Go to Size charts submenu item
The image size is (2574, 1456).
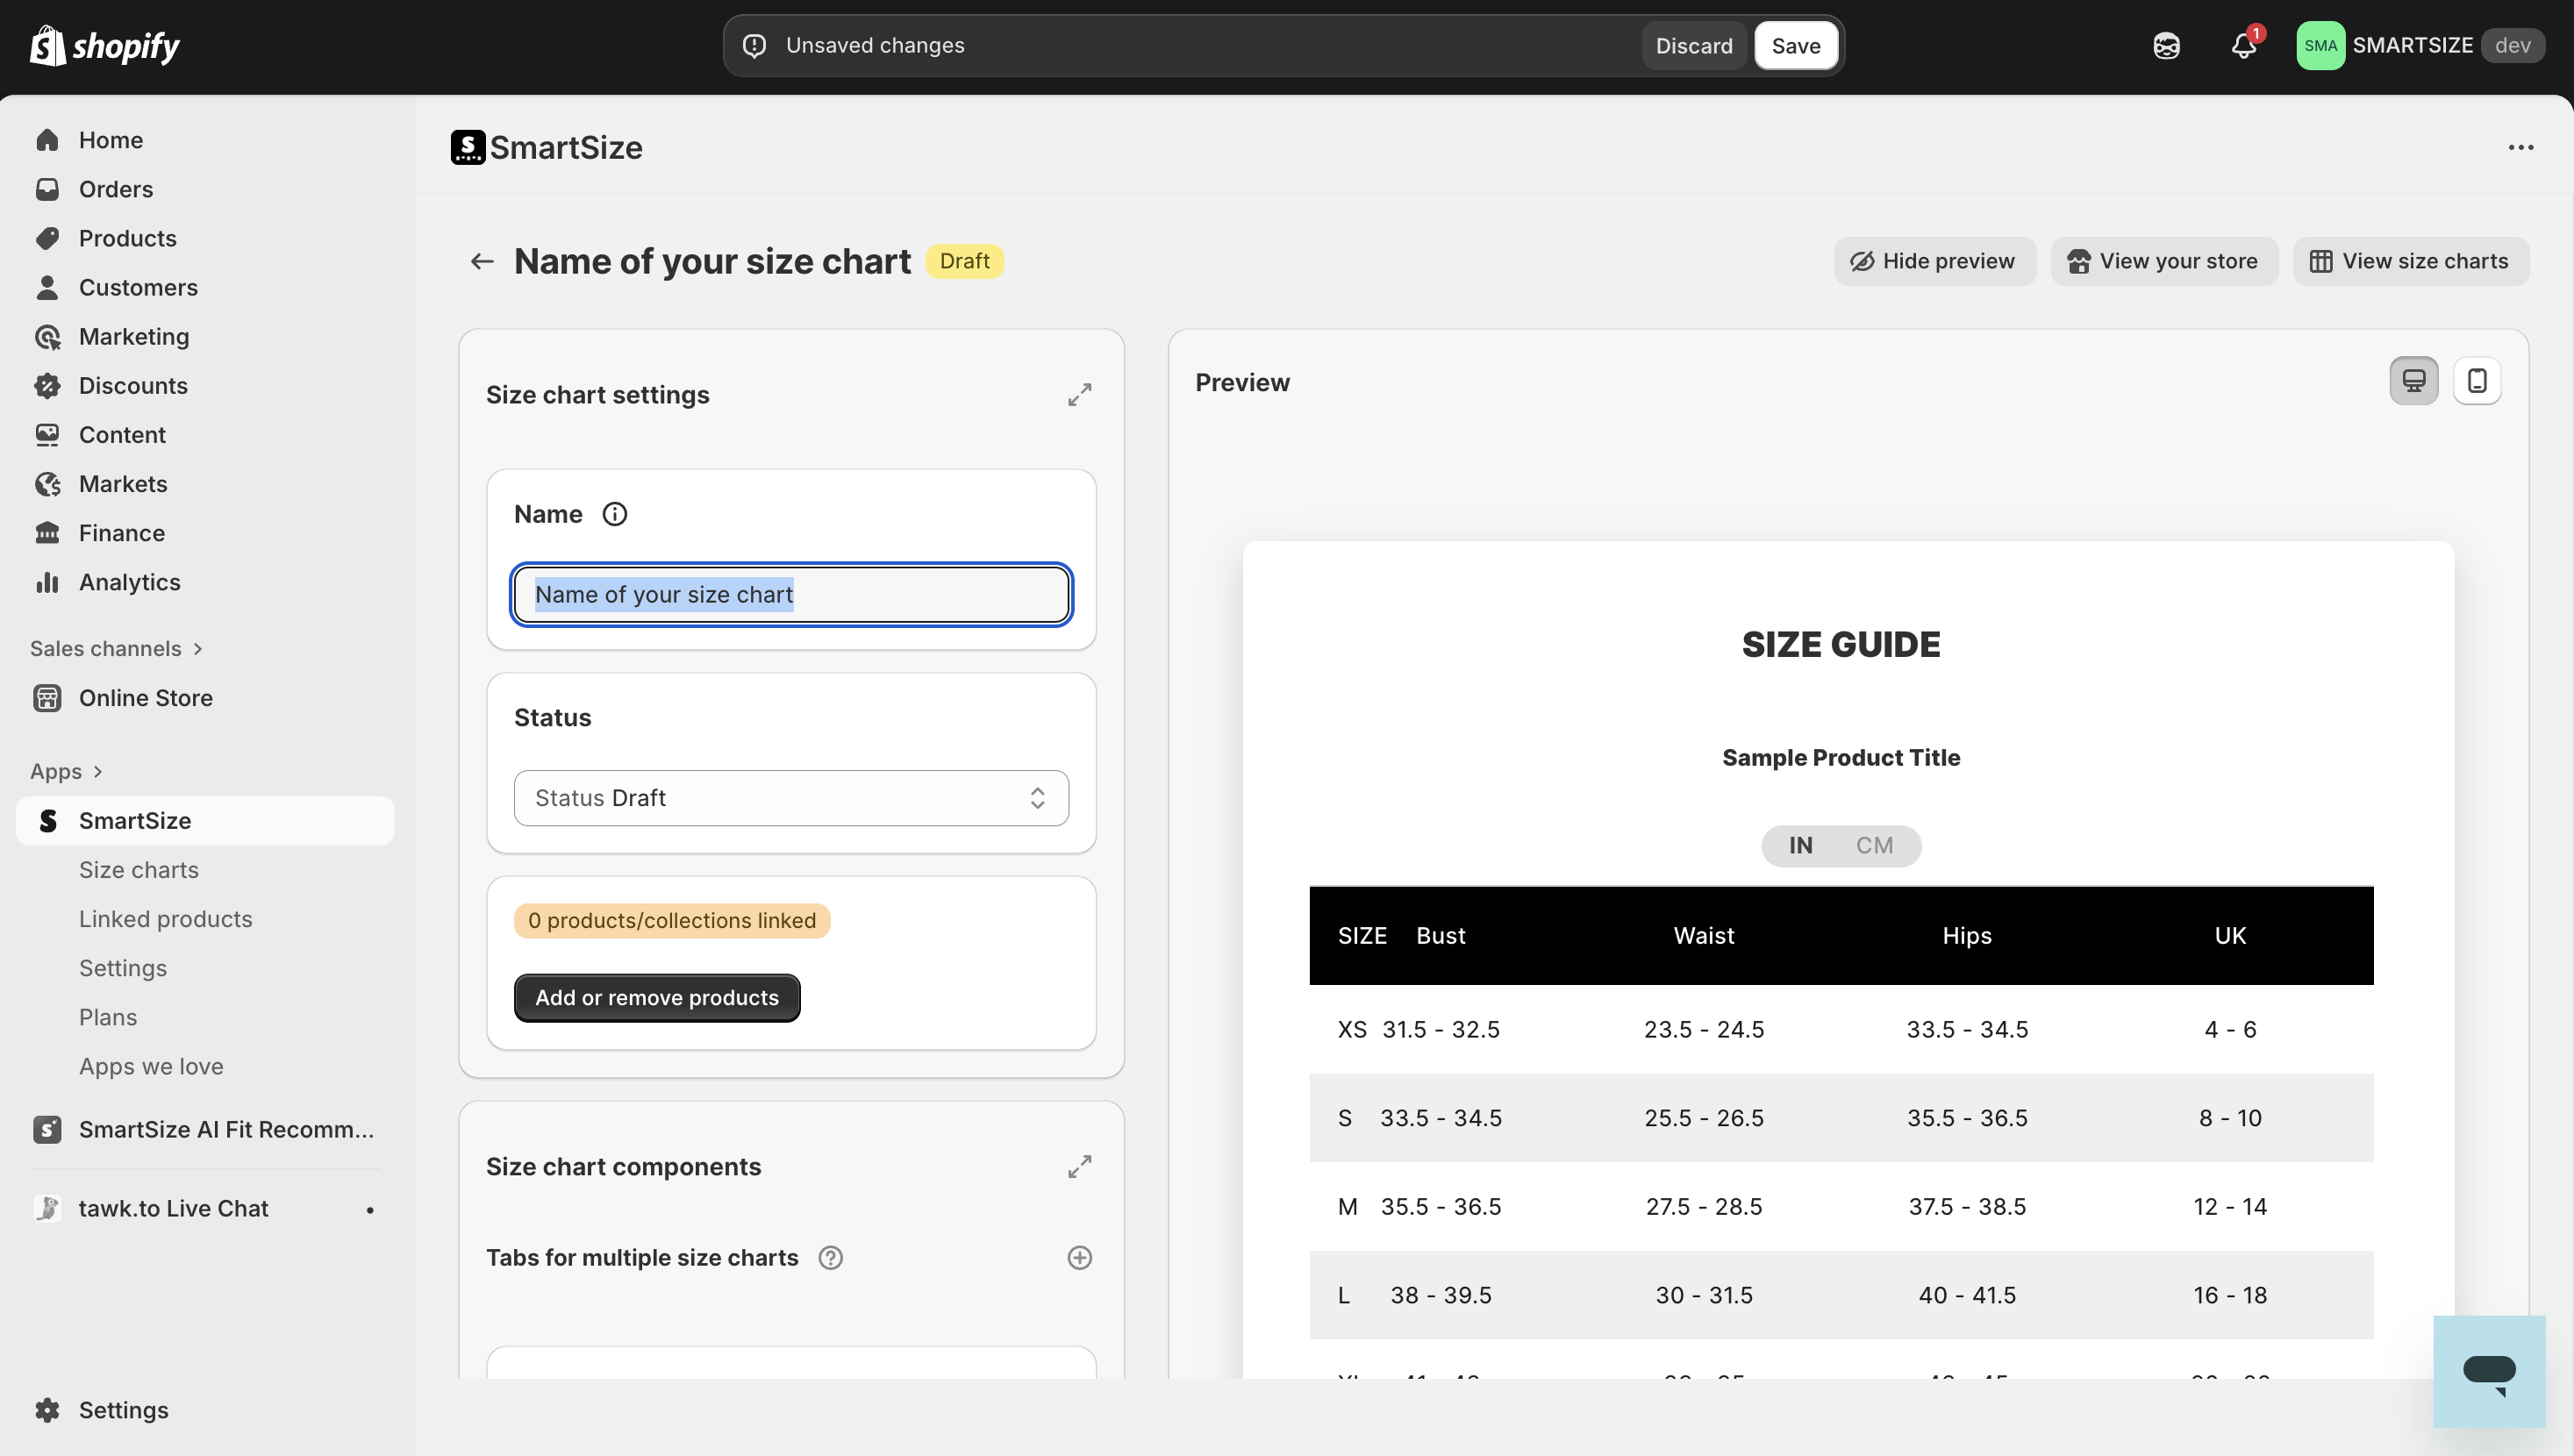[139, 870]
